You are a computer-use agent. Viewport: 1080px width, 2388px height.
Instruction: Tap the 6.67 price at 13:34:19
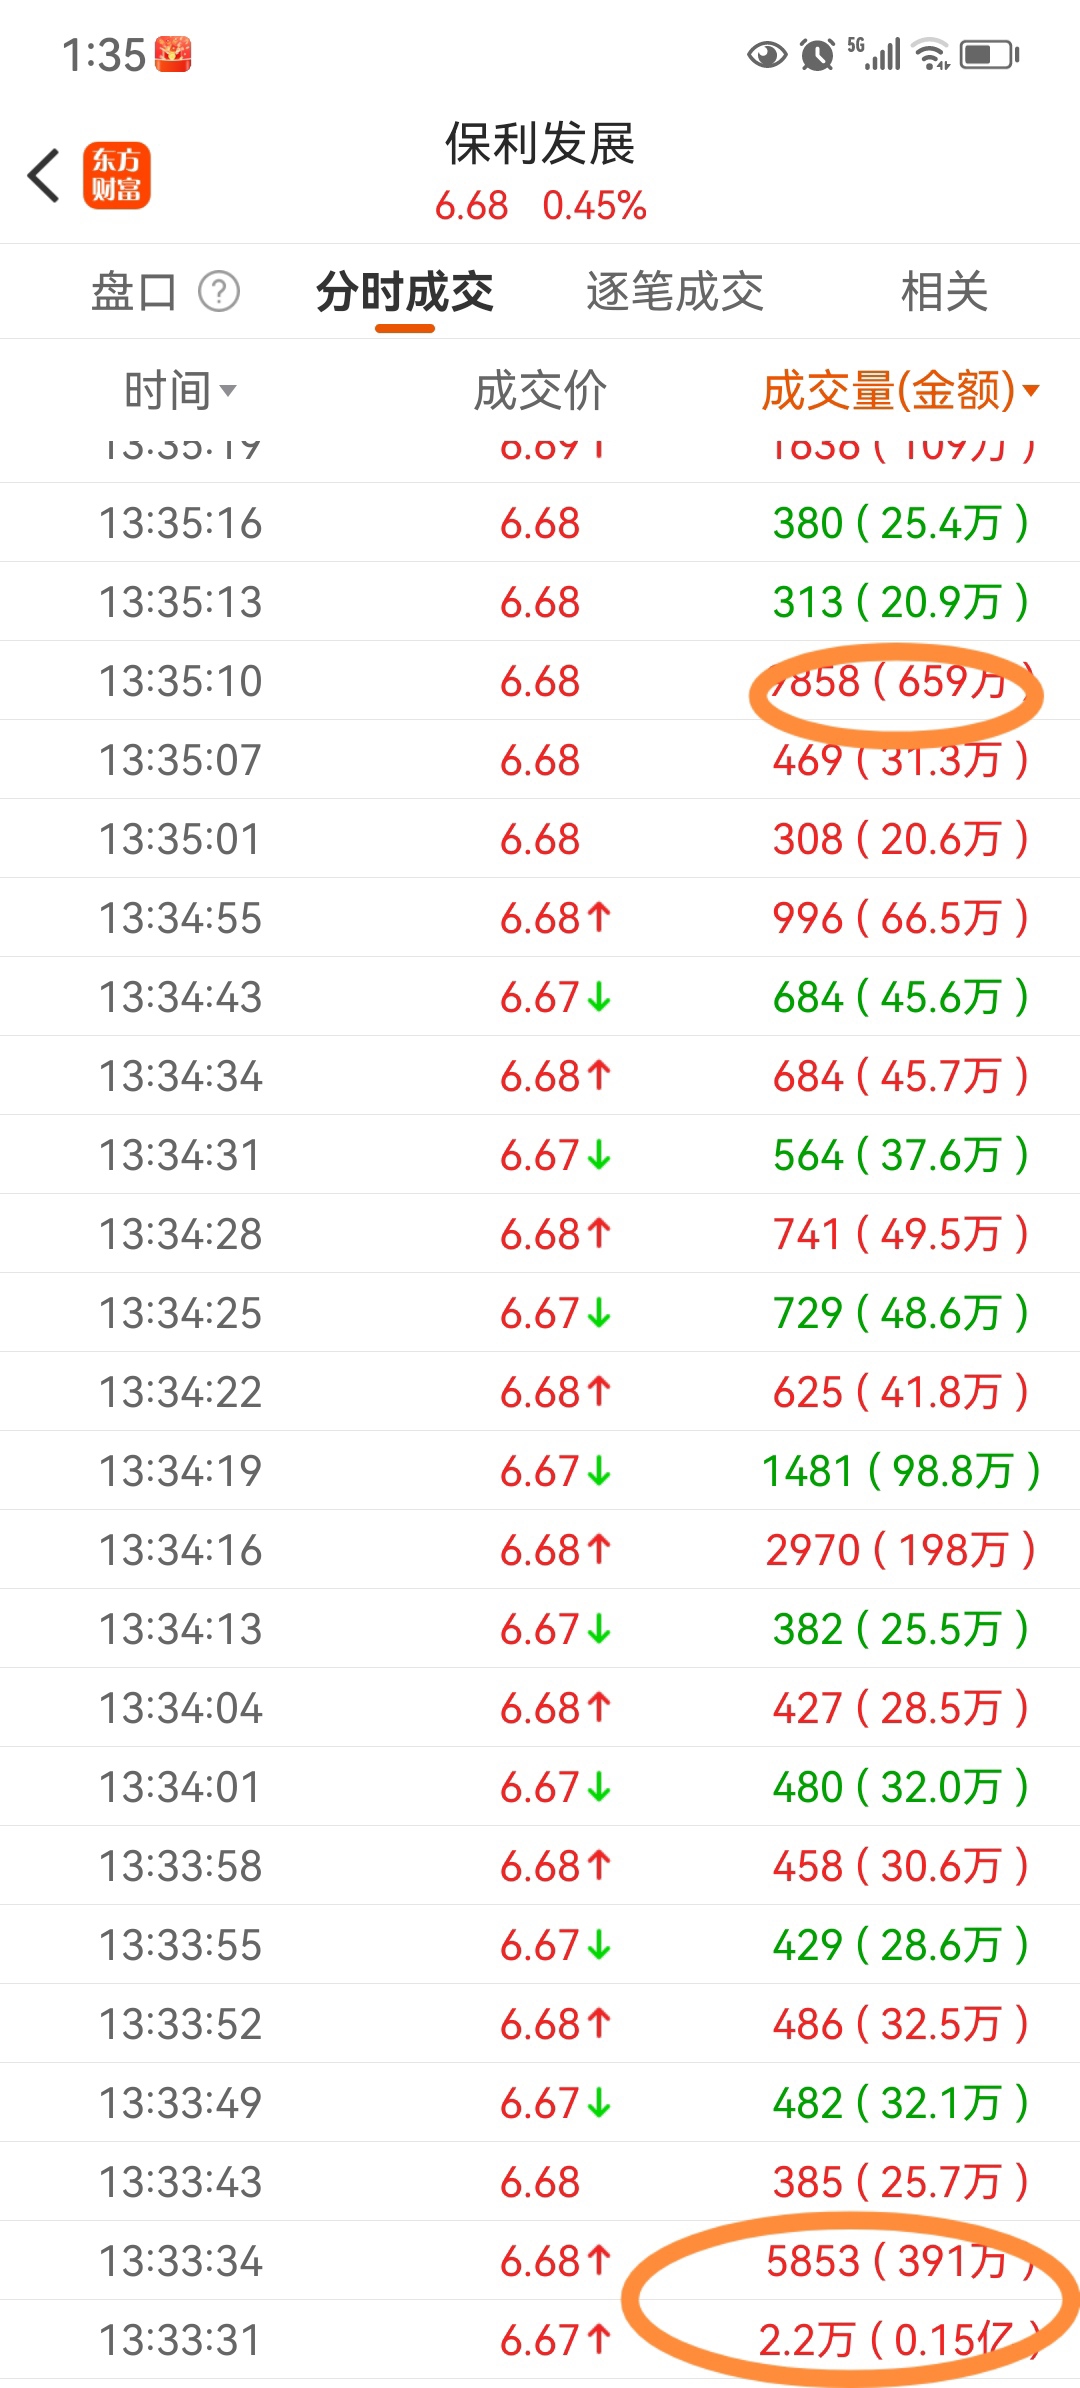(x=556, y=1471)
